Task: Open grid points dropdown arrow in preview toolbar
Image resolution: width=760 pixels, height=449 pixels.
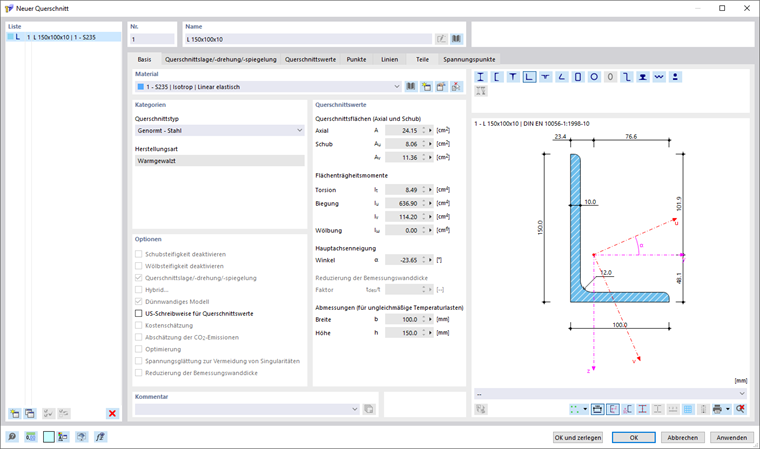Action: pyautogui.click(x=585, y=409)
